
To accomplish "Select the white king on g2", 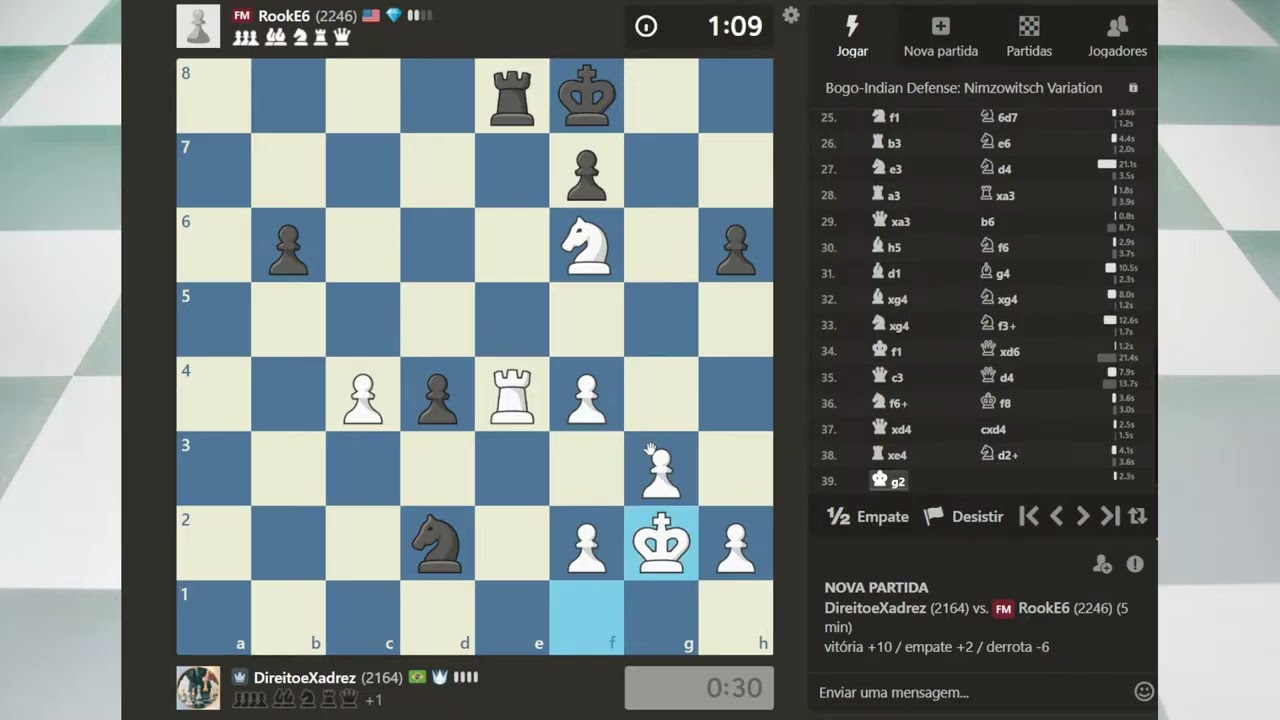I will click(x=661, y=543).
